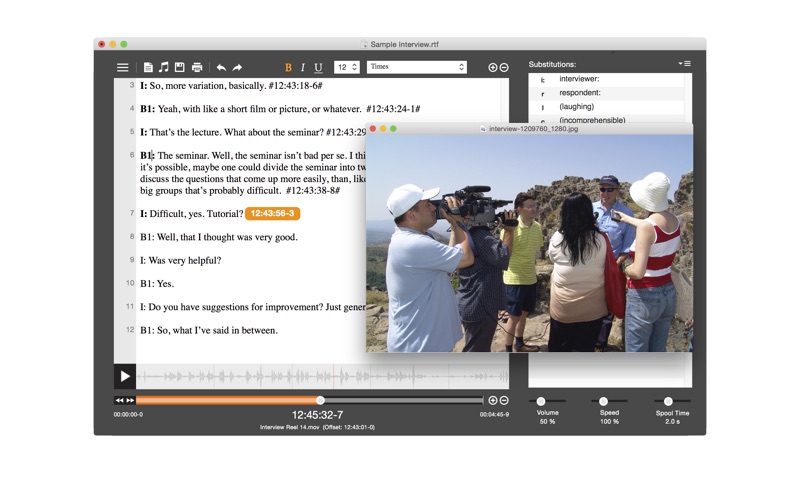Click the orange 12:43:56-3 timestamp tag
This screenshot has width=800, height=500.
click(272, 213)
